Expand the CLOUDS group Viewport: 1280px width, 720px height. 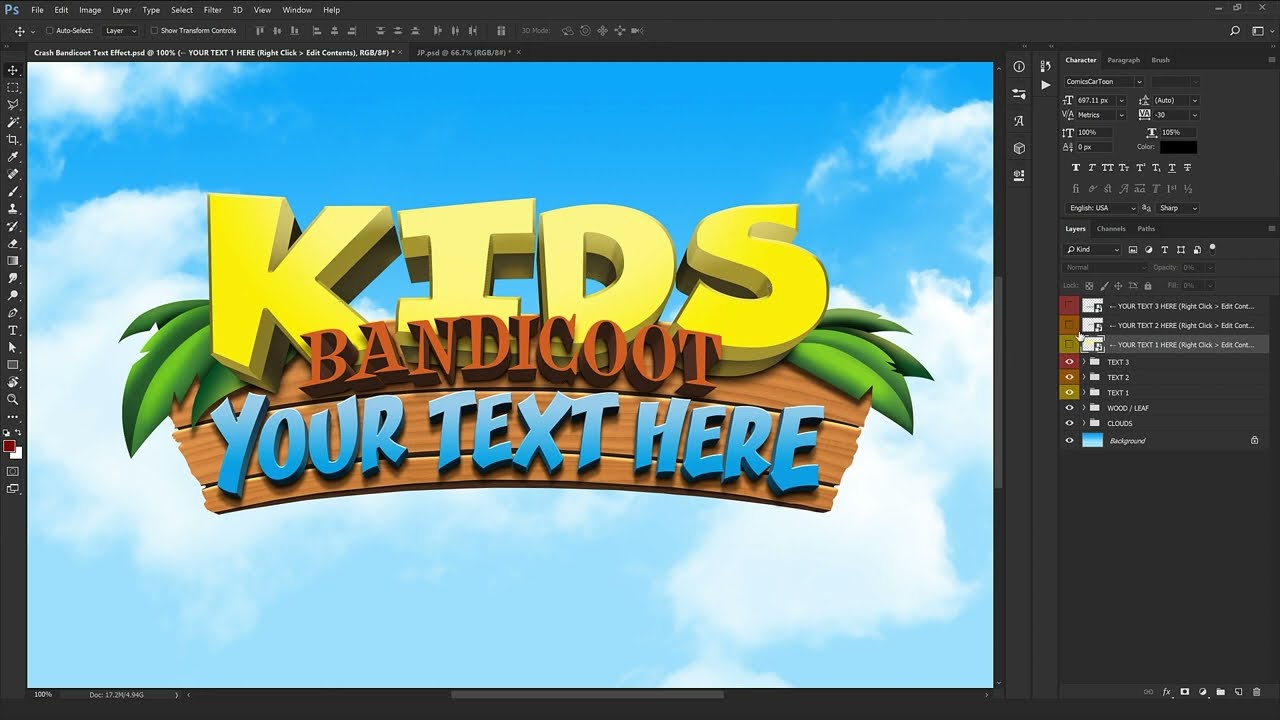tap(1084, 423)
